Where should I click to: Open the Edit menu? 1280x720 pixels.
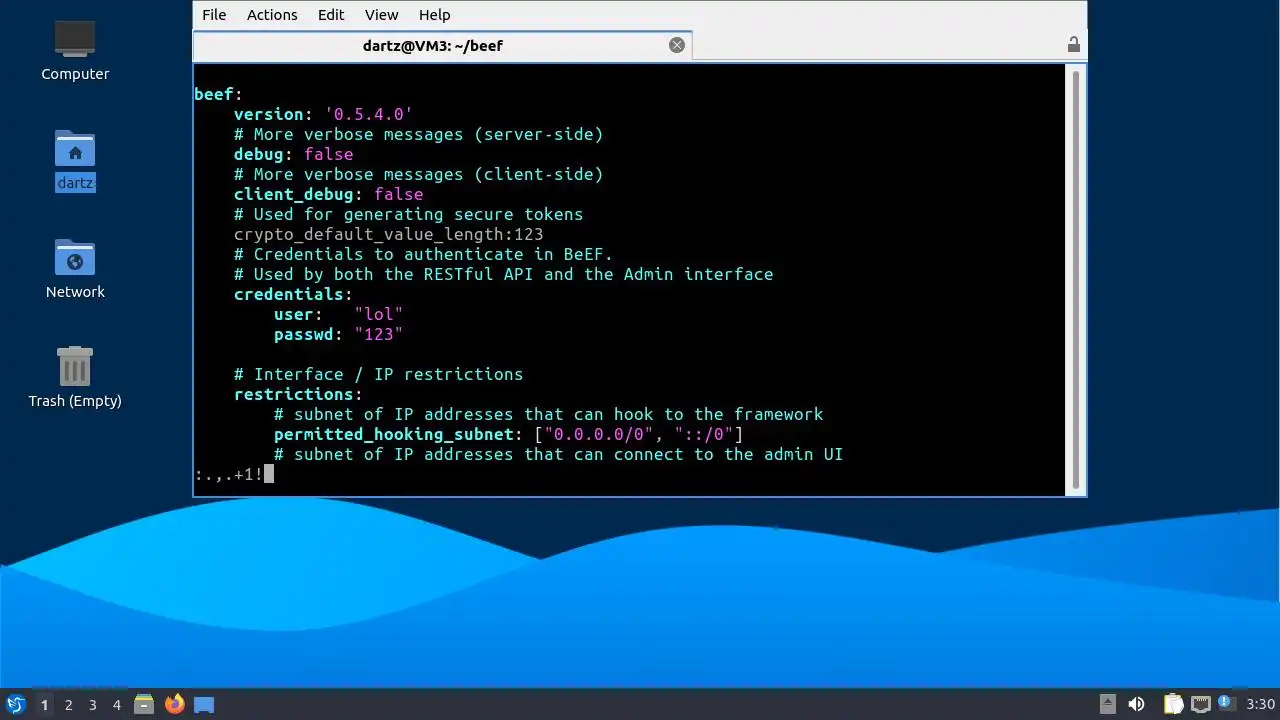tap(331, 15)
